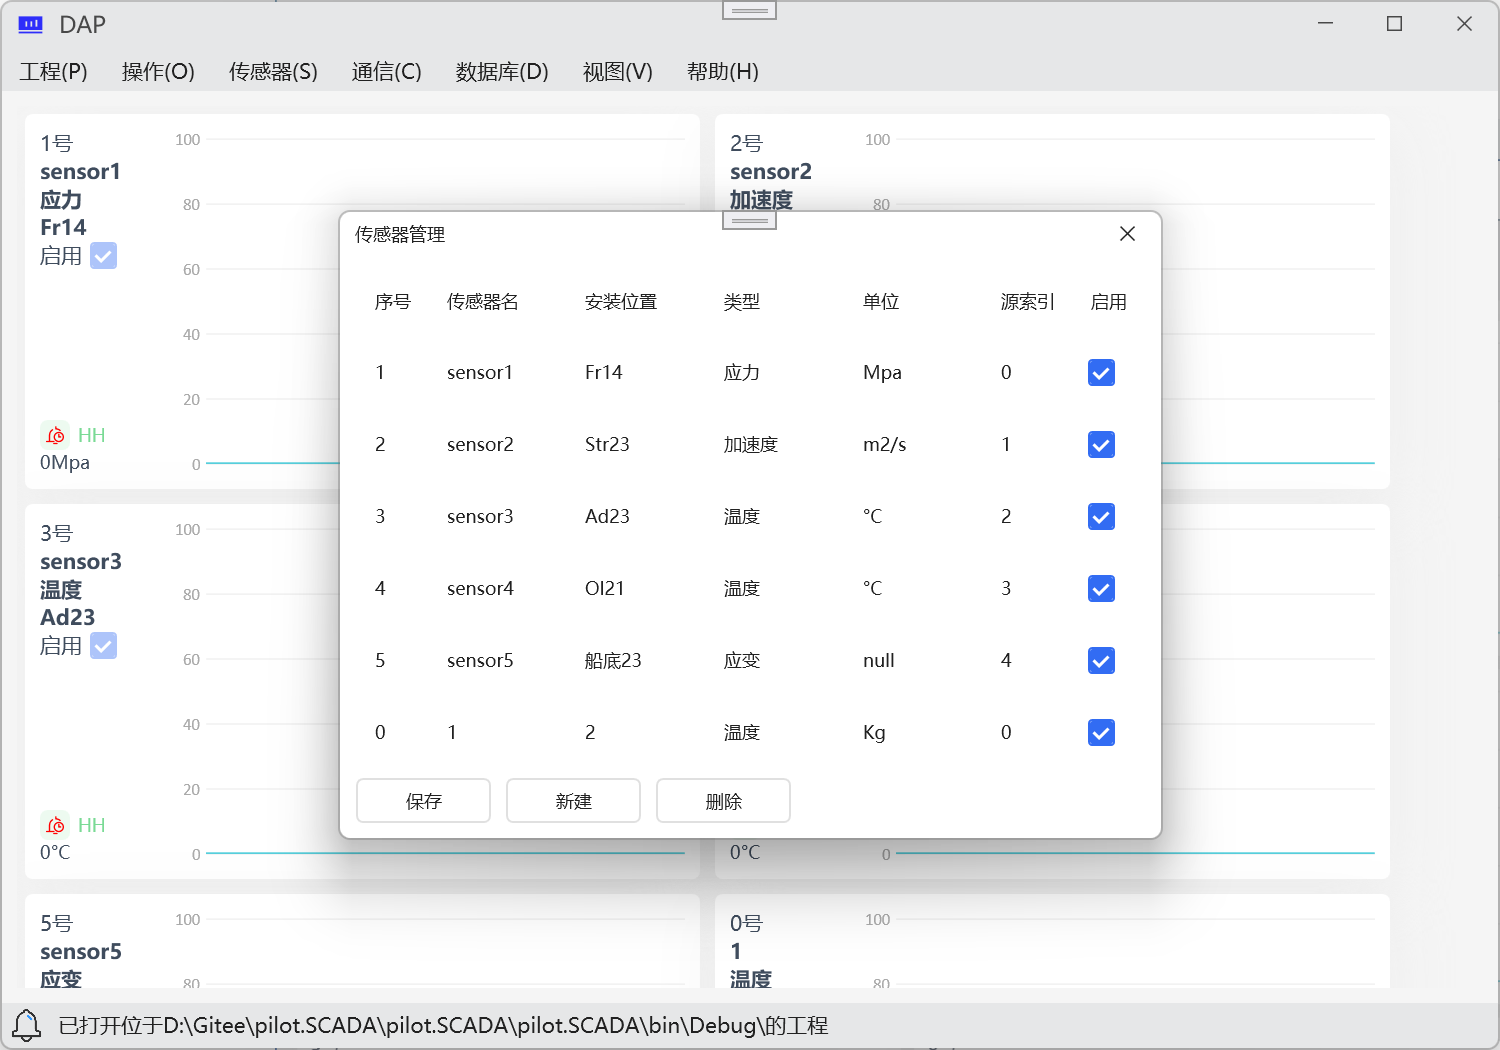Click the 类型 column header
1500x1050 pixels.
(x=742, y=302)
